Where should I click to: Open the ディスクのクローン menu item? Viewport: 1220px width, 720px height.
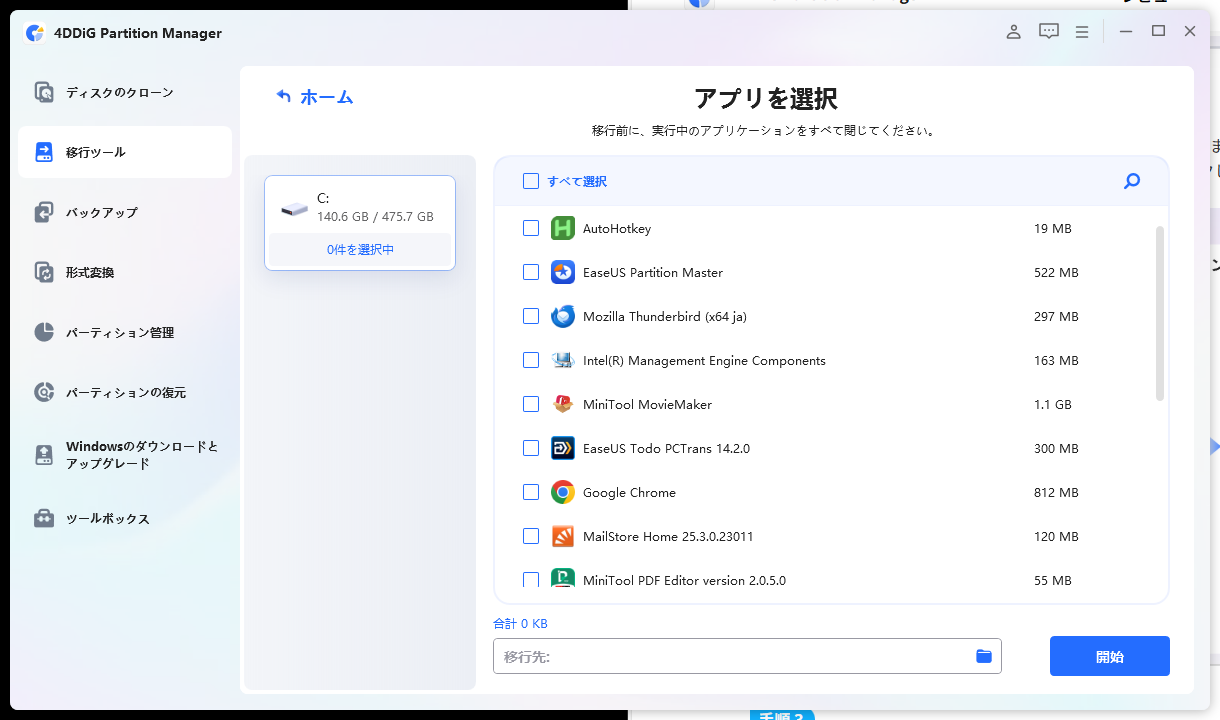click(x=125, y=93)
